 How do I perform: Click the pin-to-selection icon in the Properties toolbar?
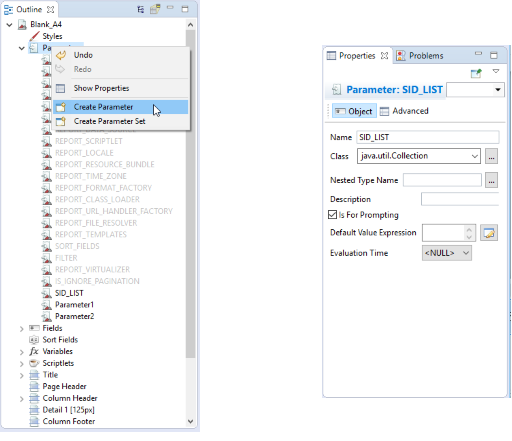tap(476, 73)
